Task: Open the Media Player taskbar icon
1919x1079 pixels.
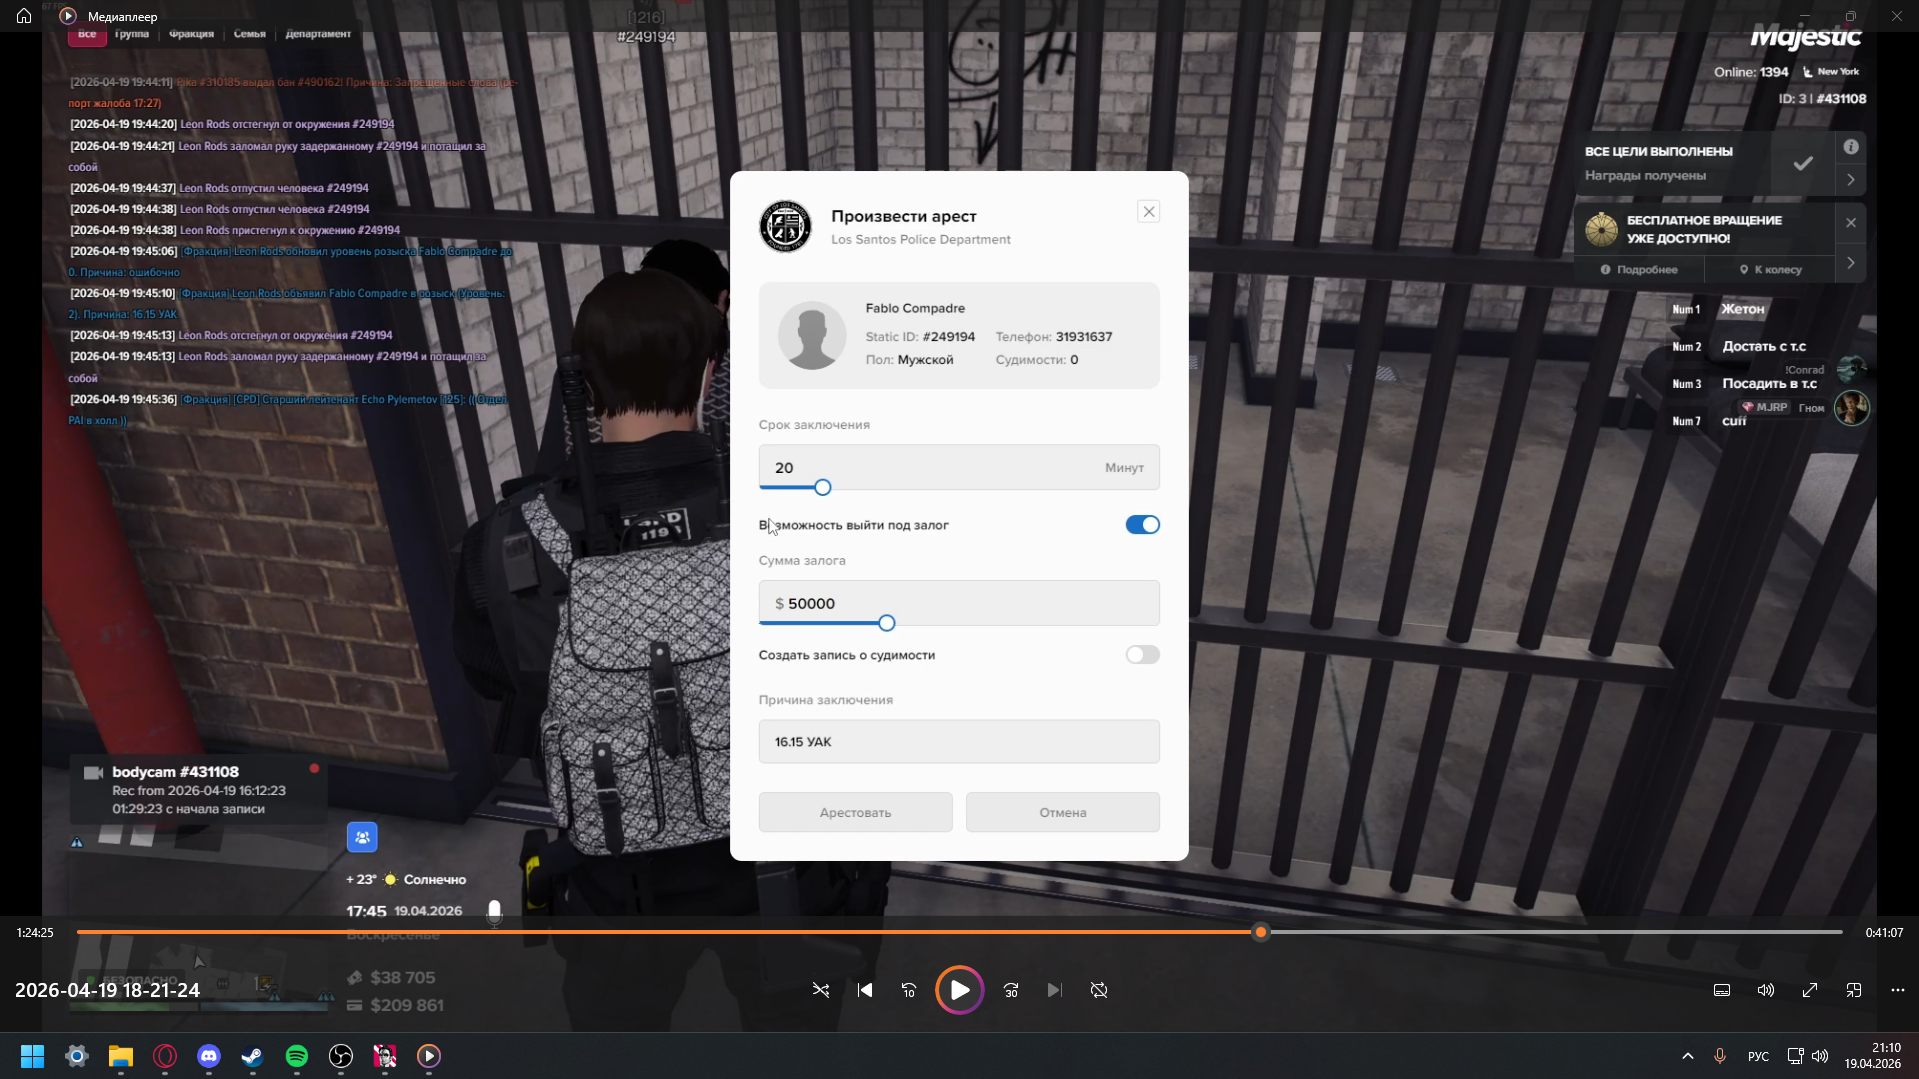Action: pos(429,1056)
